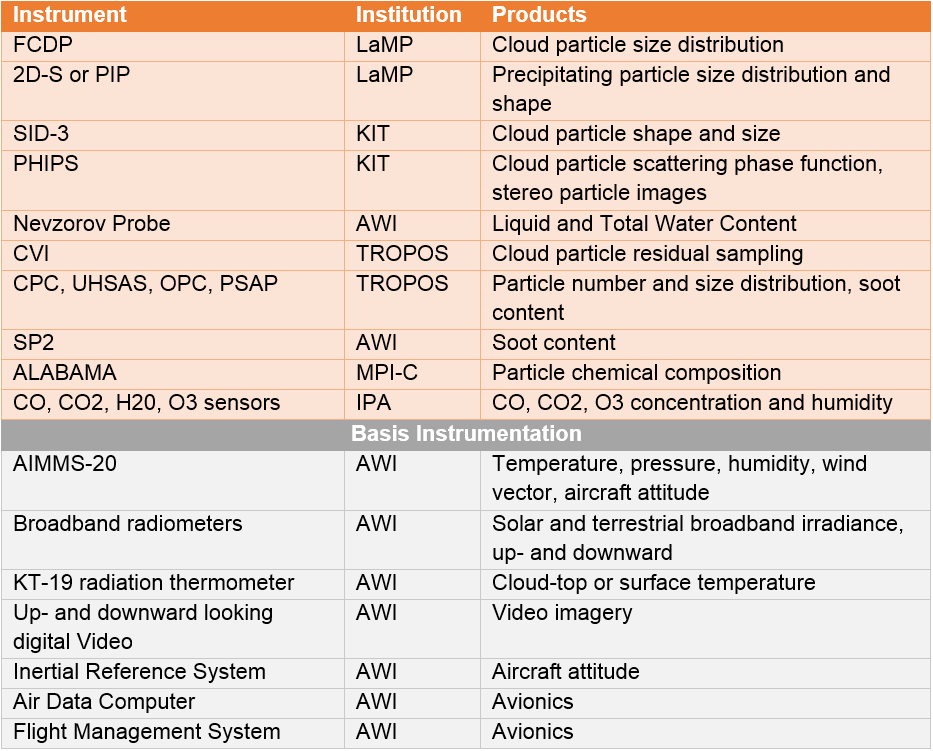Select the MPI-C institution cell
This screenshot has width=933, height=751.
(x=387, y=373)
